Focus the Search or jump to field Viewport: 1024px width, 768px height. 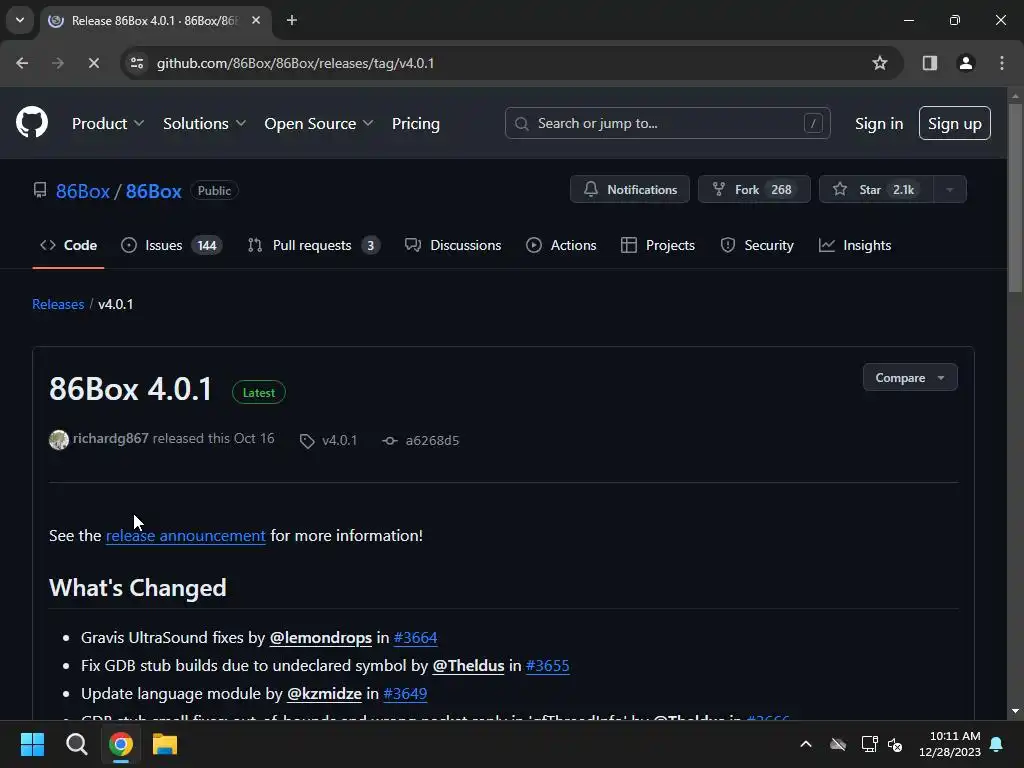(x=667, y=123)
